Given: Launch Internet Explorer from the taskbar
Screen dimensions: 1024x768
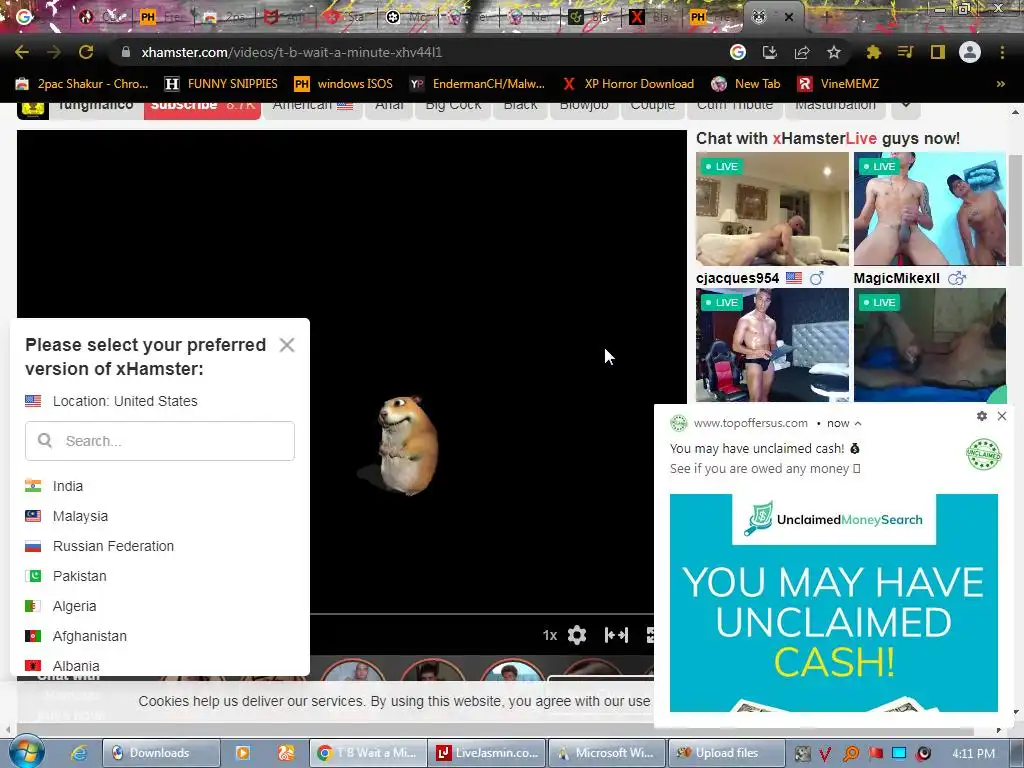Looking at the screenshot, I should [79, 753].
